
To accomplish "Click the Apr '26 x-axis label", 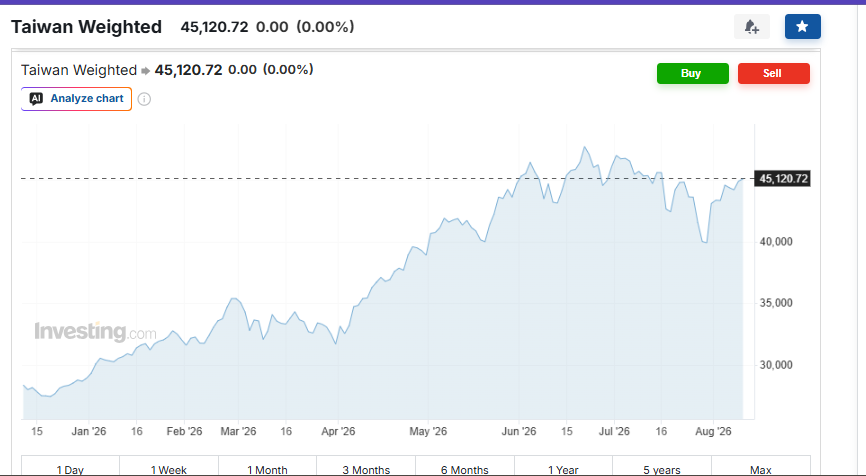I will click(338, 431).
